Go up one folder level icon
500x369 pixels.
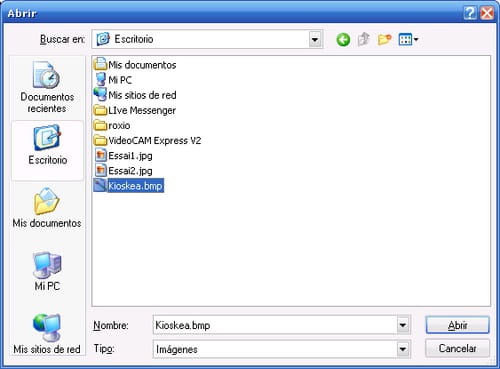[364, 39]
